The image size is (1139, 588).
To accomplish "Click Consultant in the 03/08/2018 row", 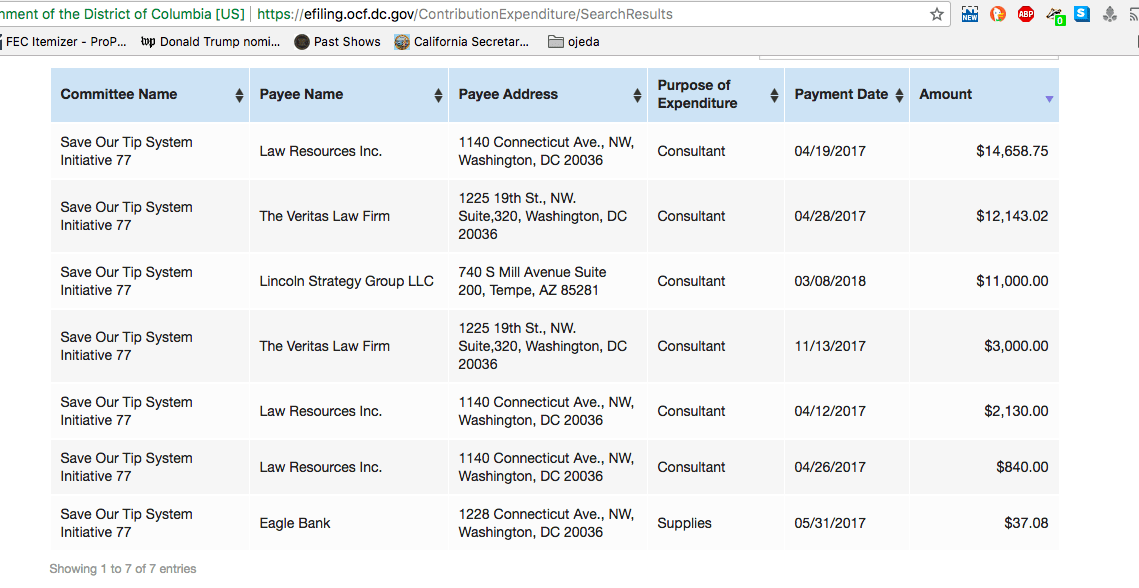I will (691, 281).
